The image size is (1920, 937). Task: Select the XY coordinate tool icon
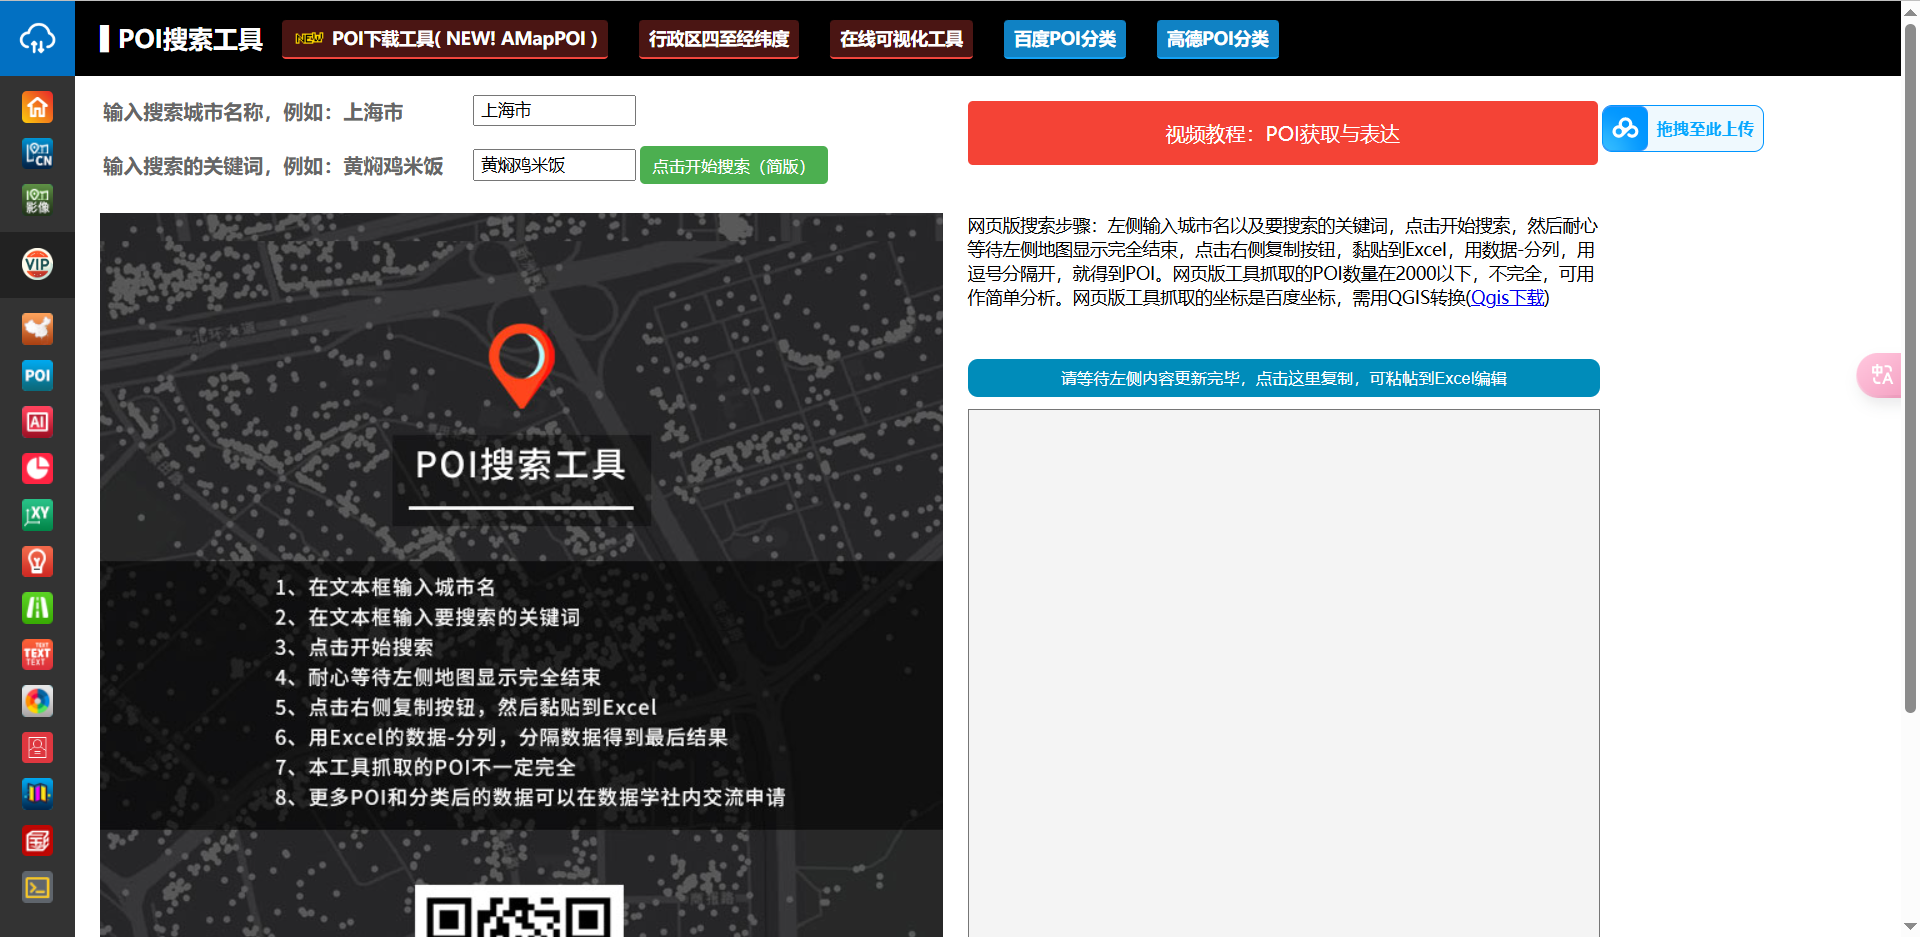click(37, 514)
